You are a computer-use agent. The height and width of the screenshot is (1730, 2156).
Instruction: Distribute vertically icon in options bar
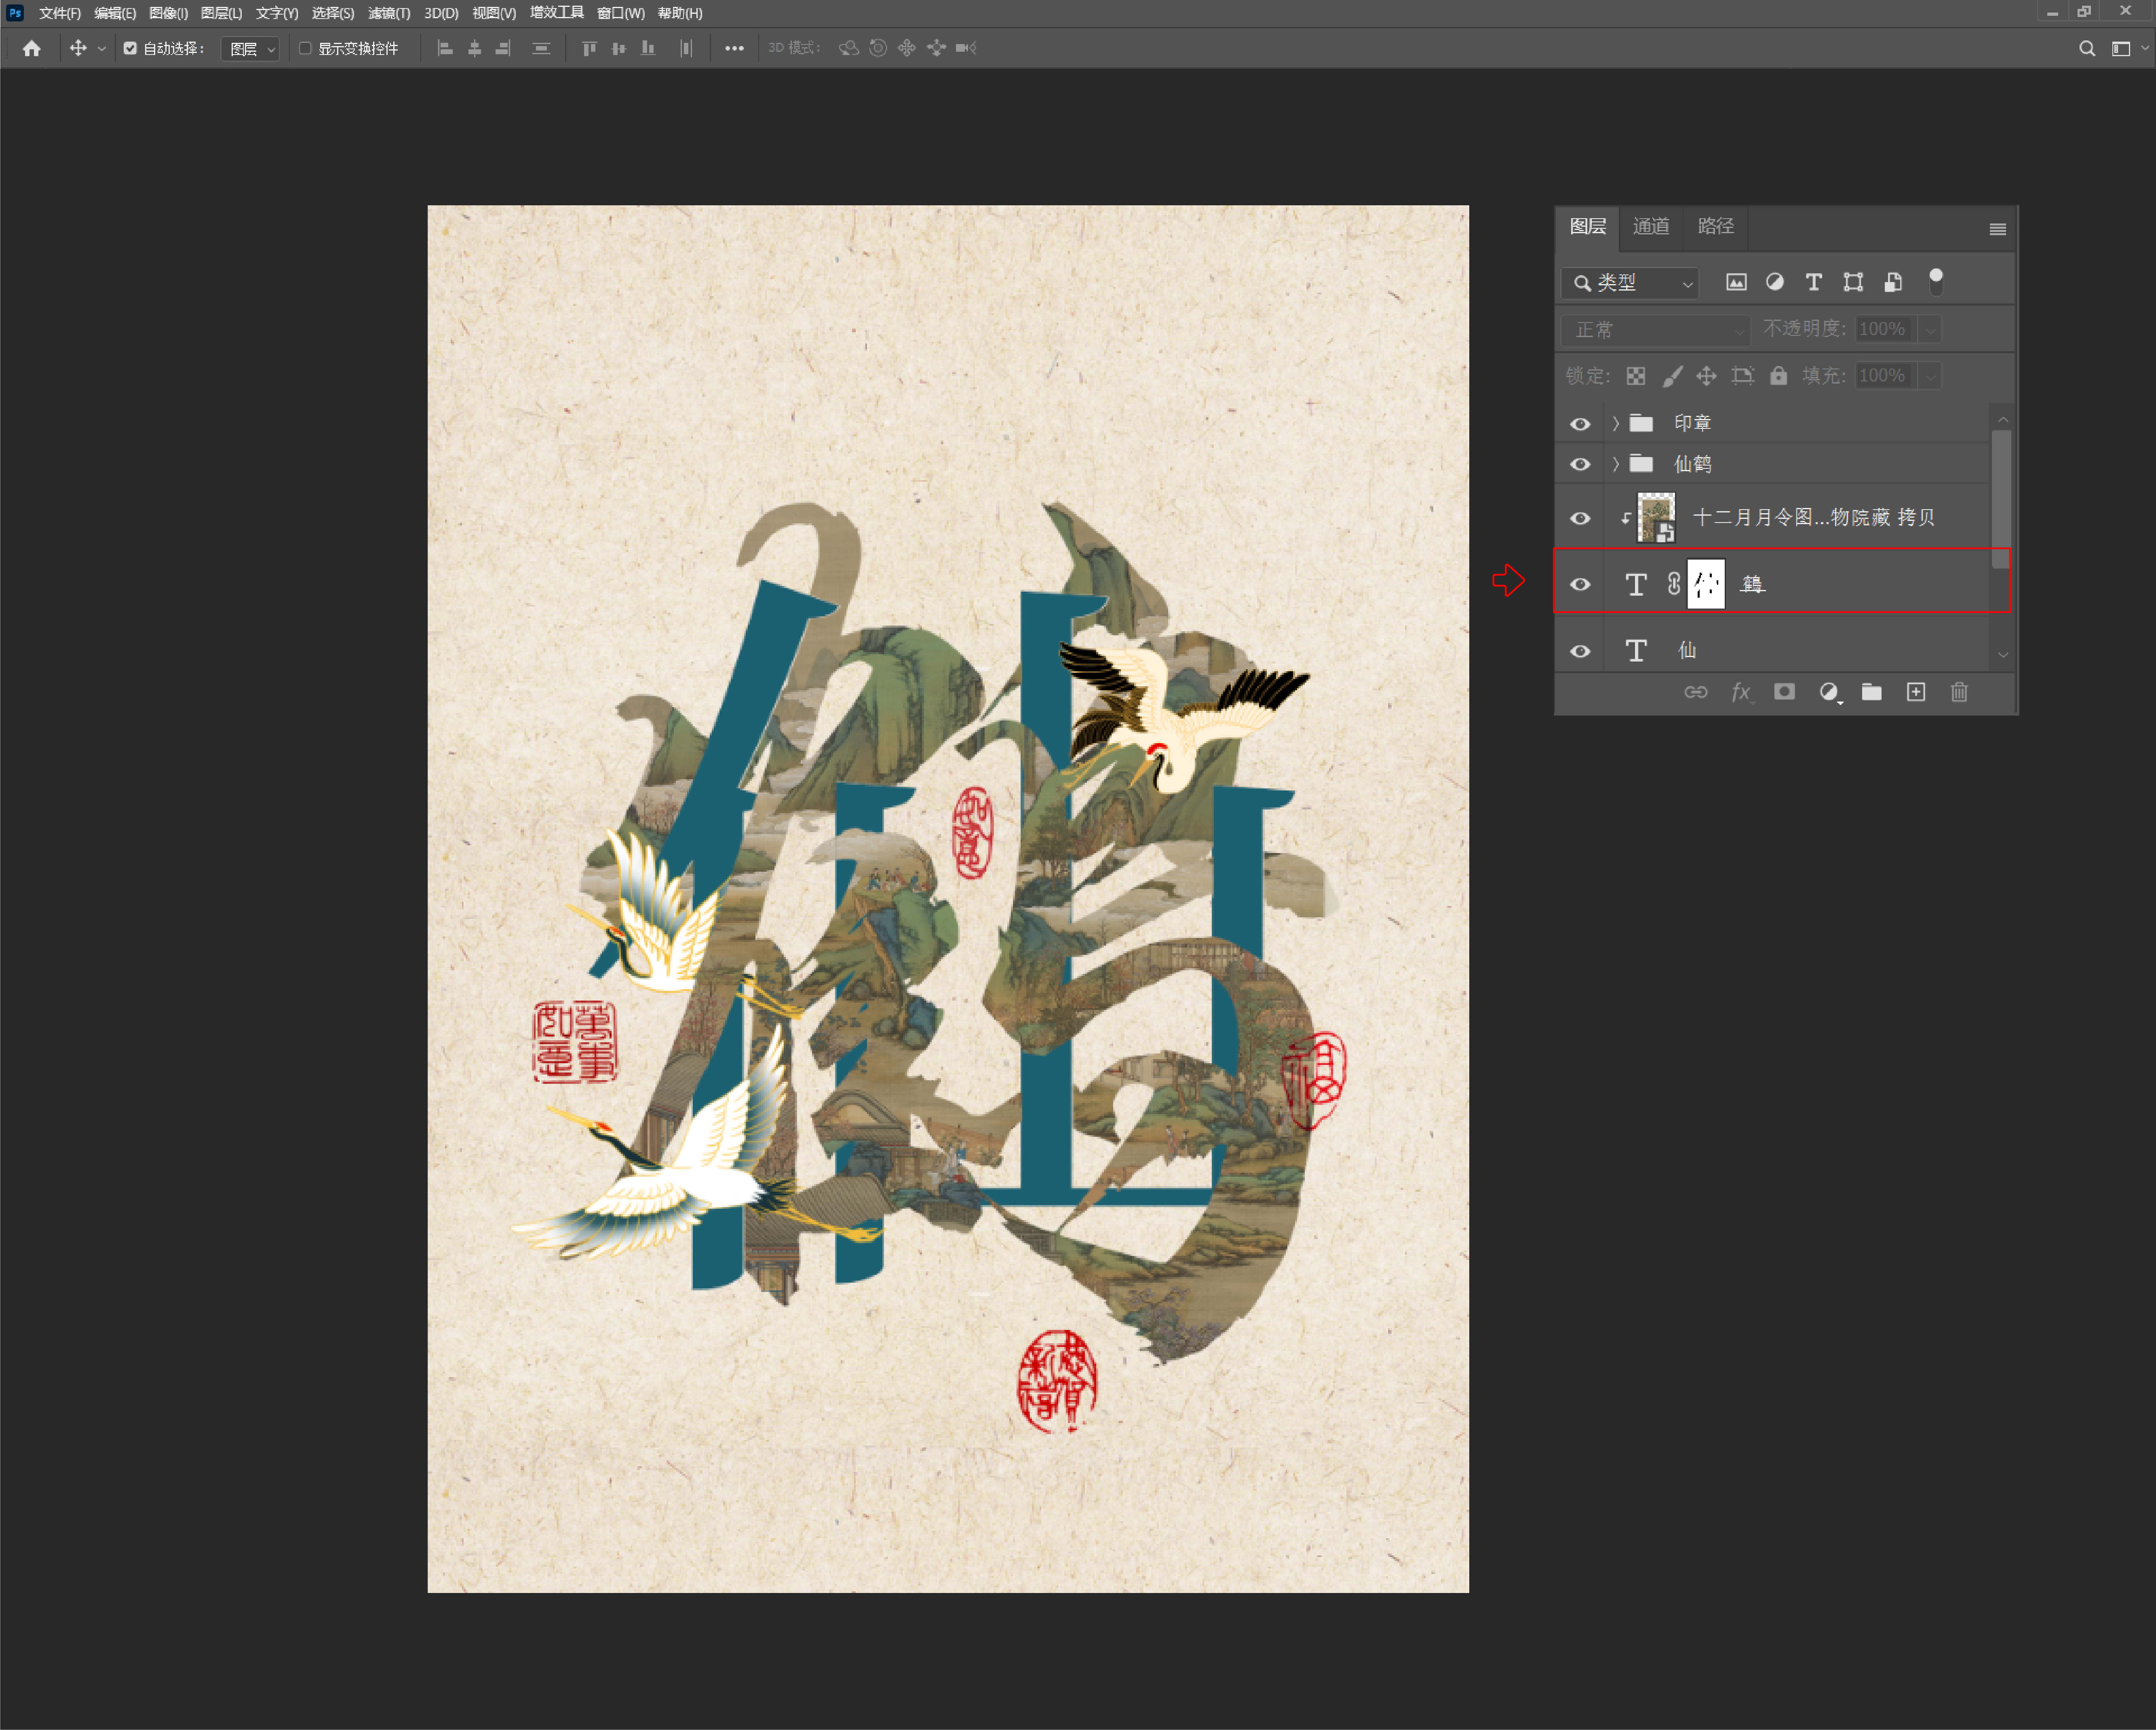click(x=541, y=48)
